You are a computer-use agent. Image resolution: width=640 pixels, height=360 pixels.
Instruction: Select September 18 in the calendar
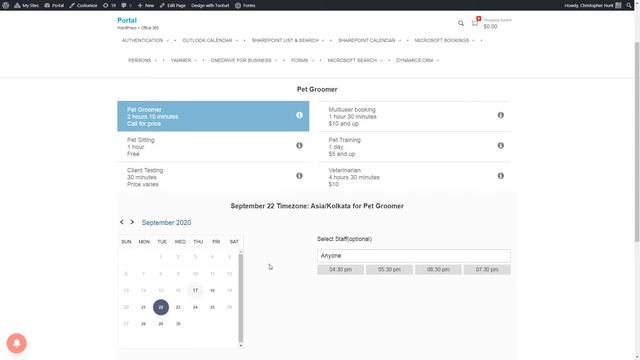tap(212, 290)
